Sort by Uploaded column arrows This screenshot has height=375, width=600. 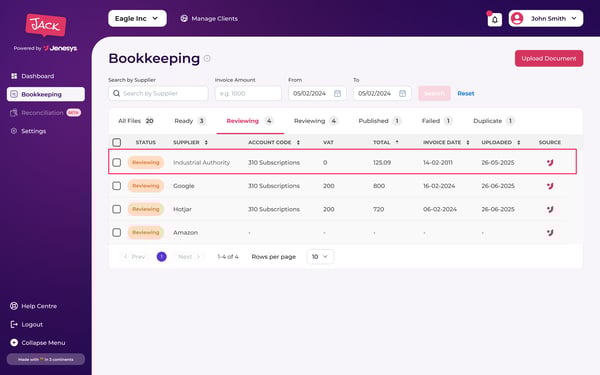[x=518, y=142]
